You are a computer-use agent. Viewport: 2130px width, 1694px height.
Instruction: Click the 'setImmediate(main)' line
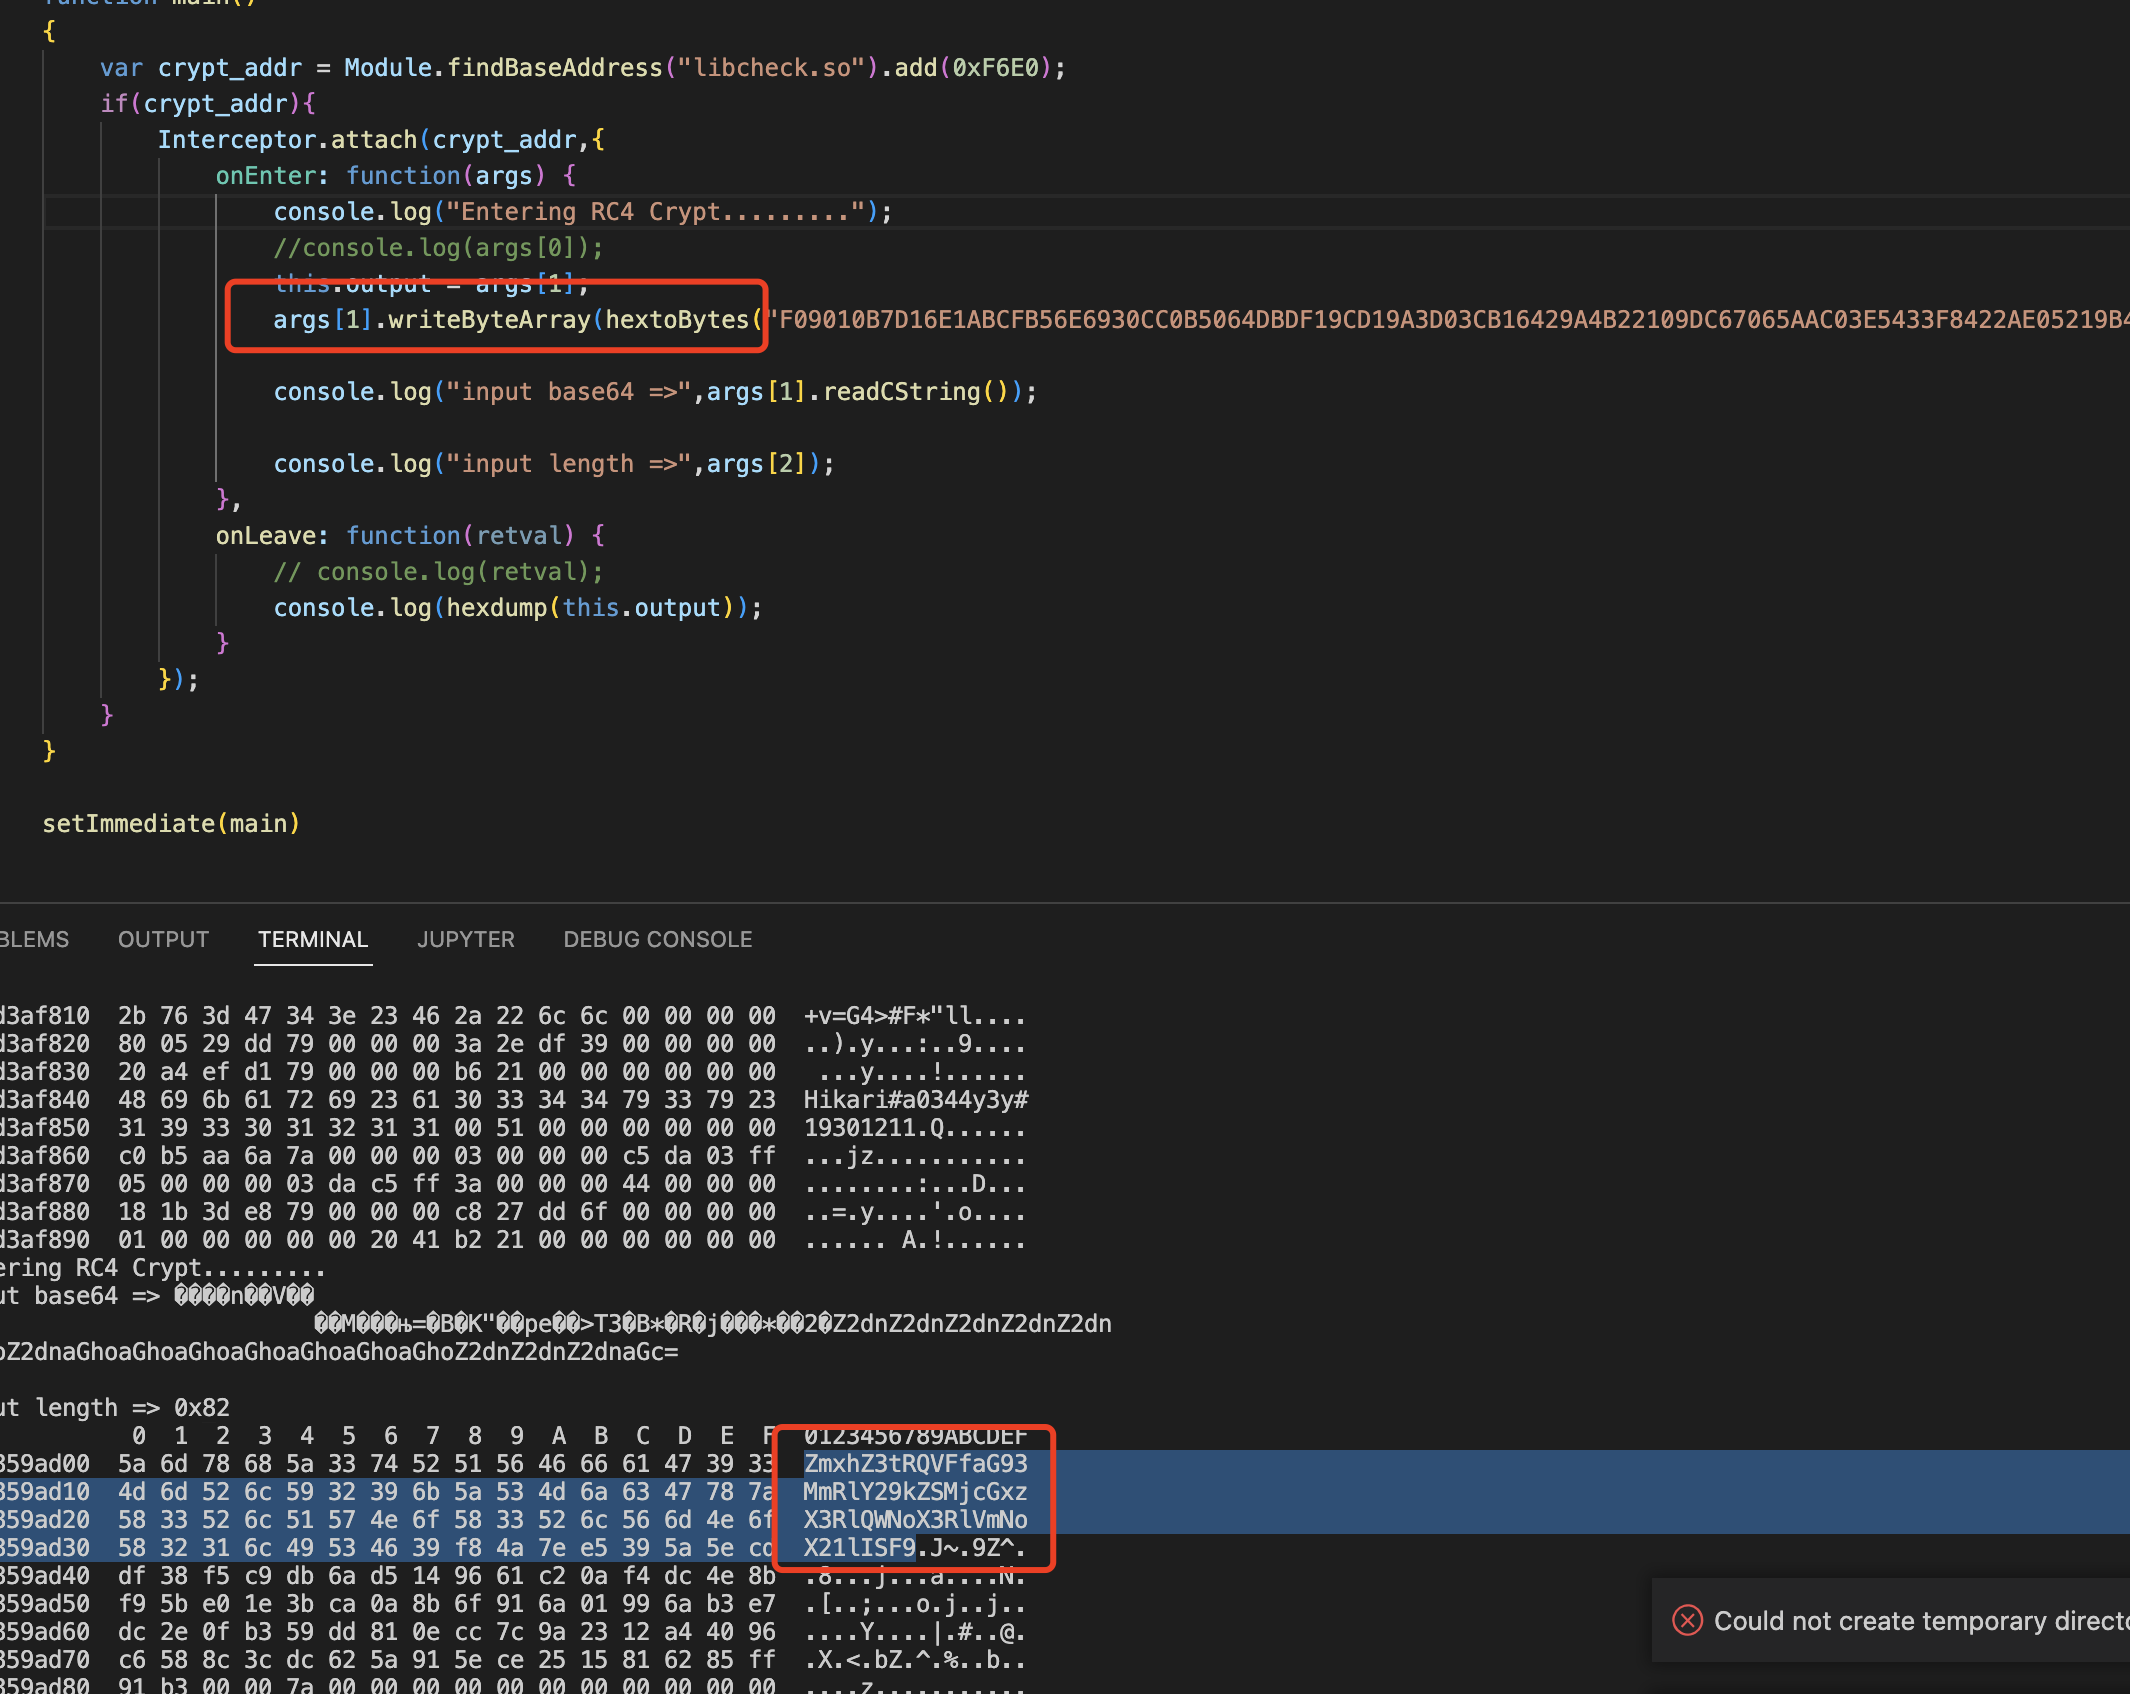[171, 823]
